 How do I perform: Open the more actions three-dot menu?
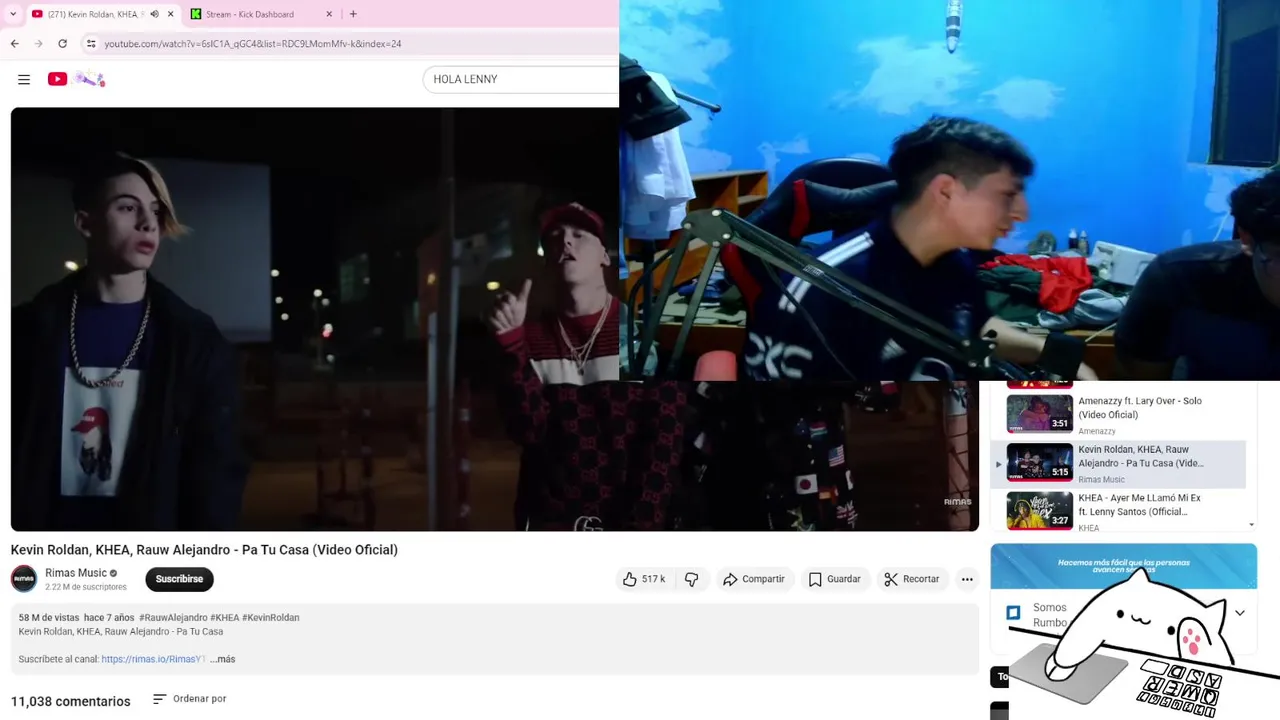[967, 579]
